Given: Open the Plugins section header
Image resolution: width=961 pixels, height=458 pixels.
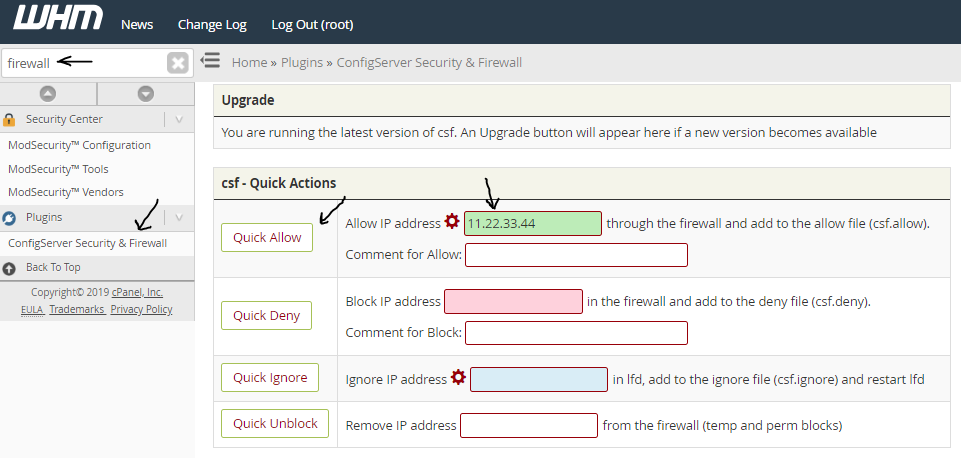Looking at the screenshot, I should [x=44, y=217].
